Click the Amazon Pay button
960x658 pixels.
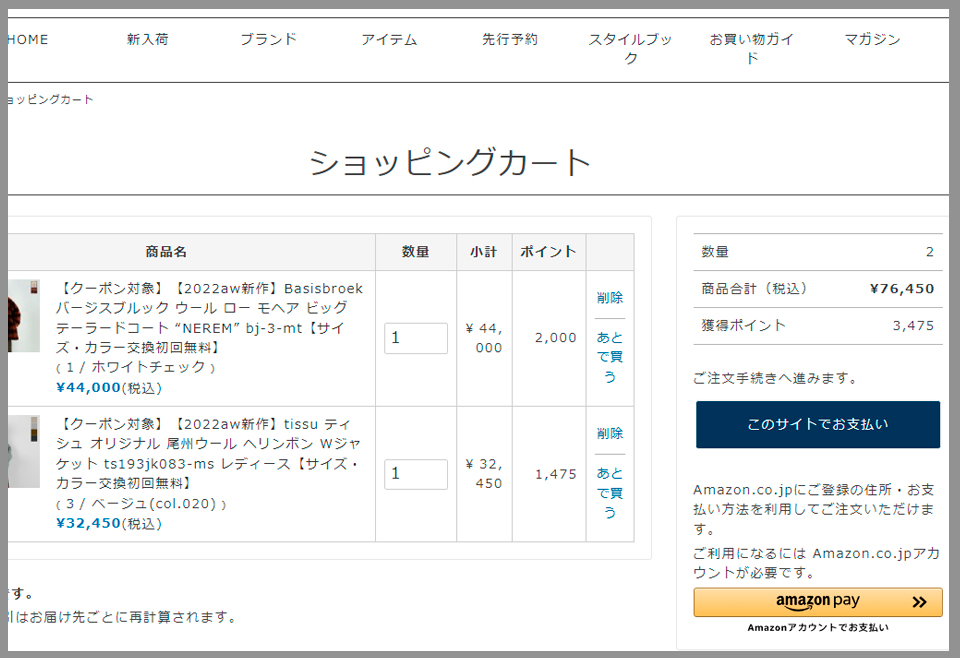click(817, 602)
